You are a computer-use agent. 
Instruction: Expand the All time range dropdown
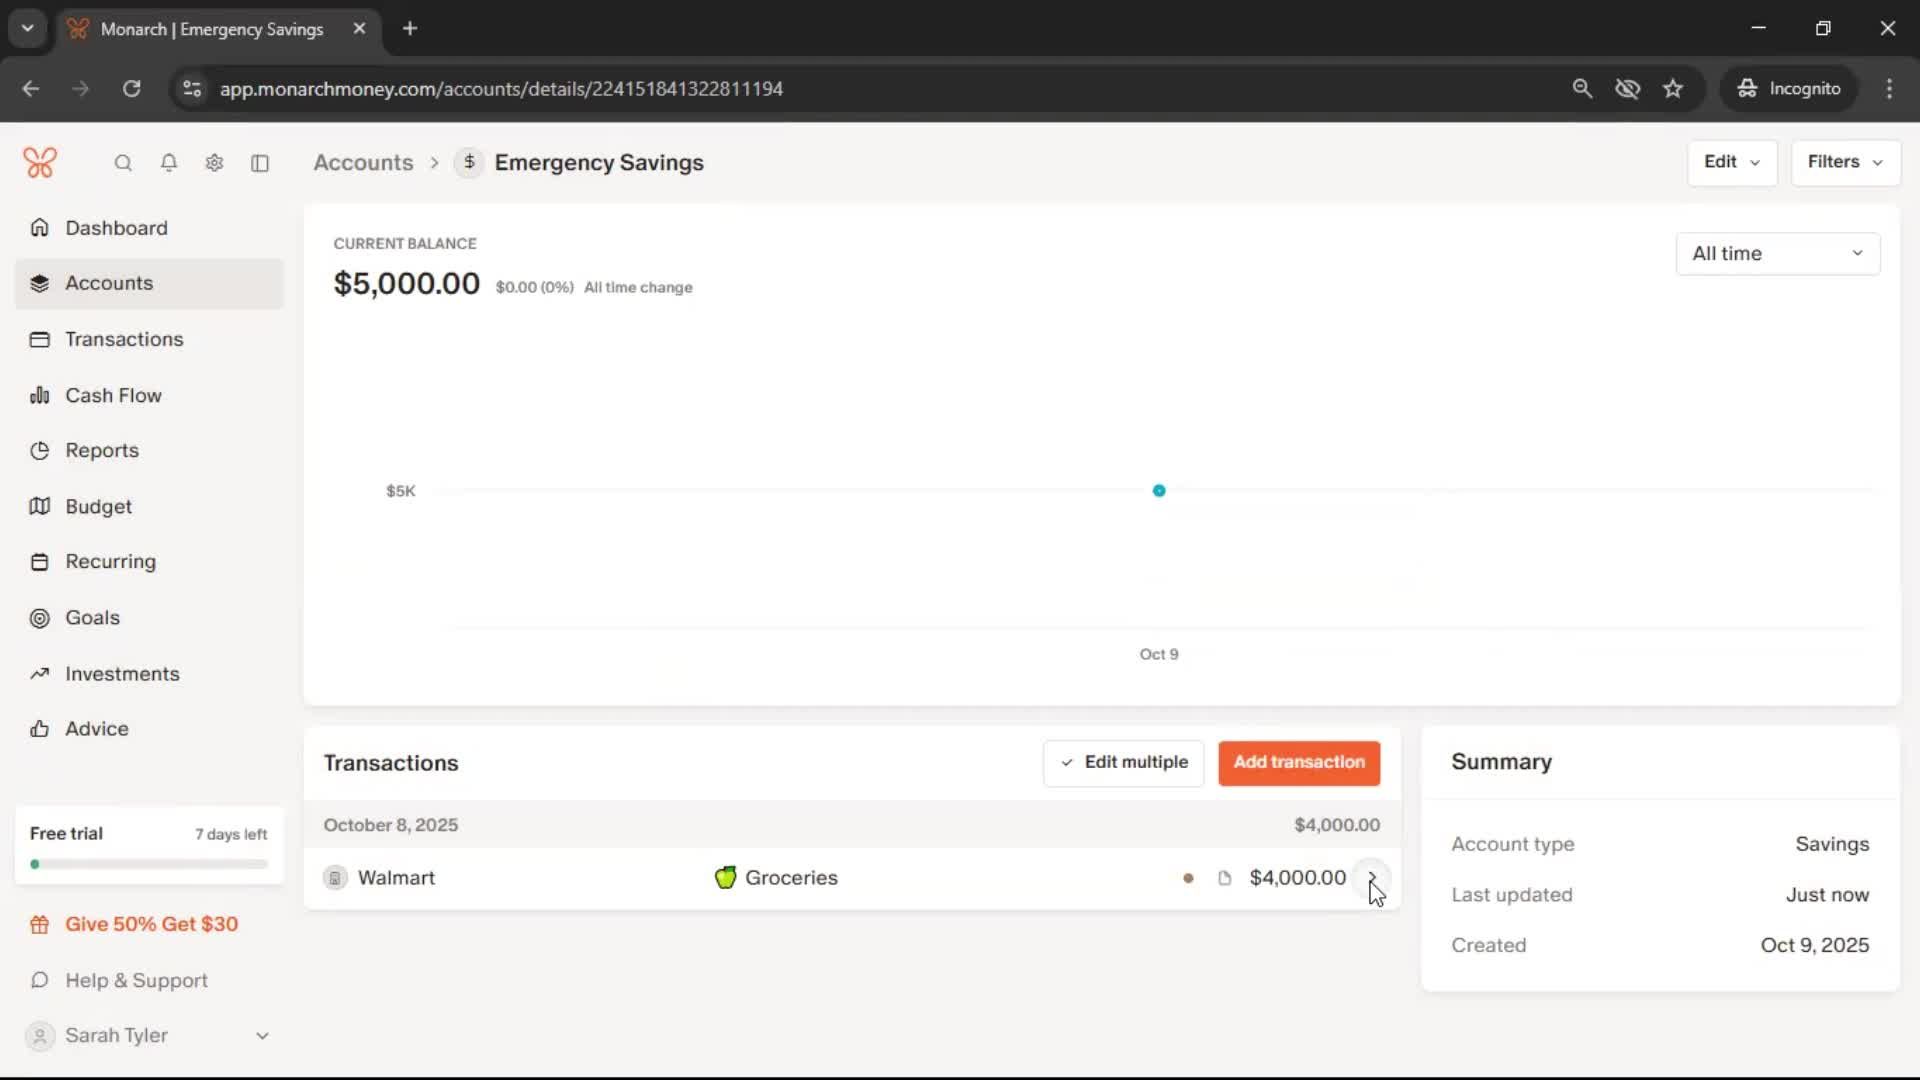pos(1777,254)
